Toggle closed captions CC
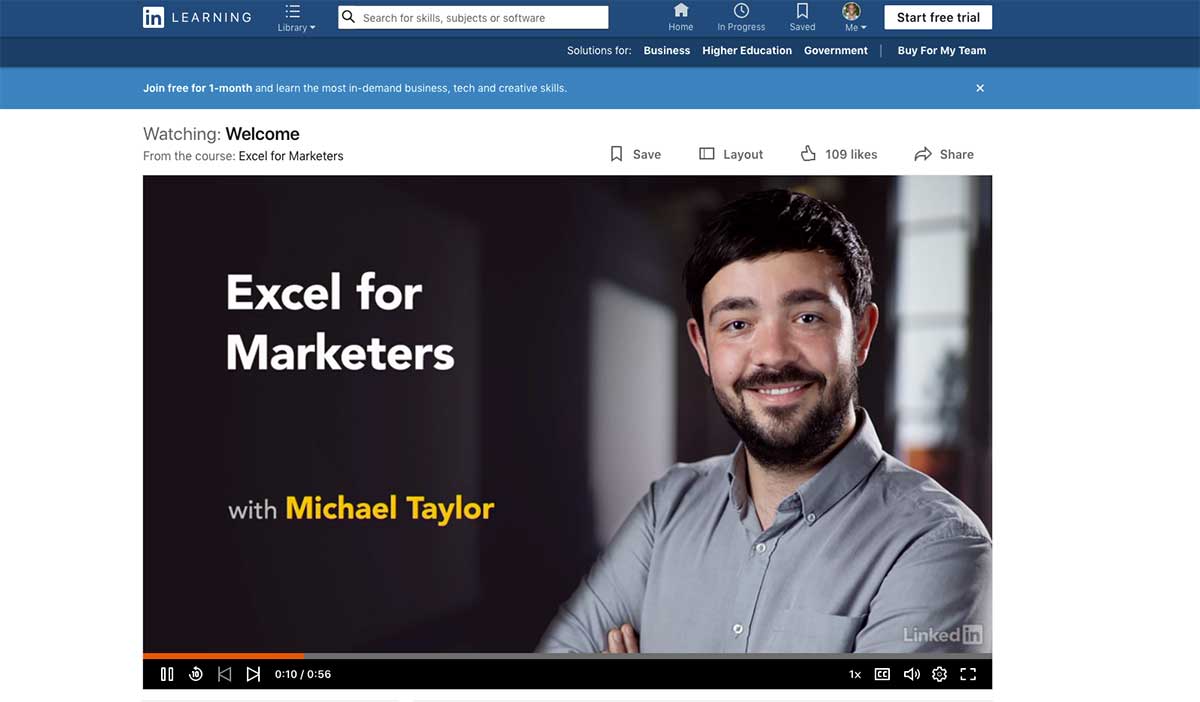This screenshot has height=702, width=1200. 882,674
